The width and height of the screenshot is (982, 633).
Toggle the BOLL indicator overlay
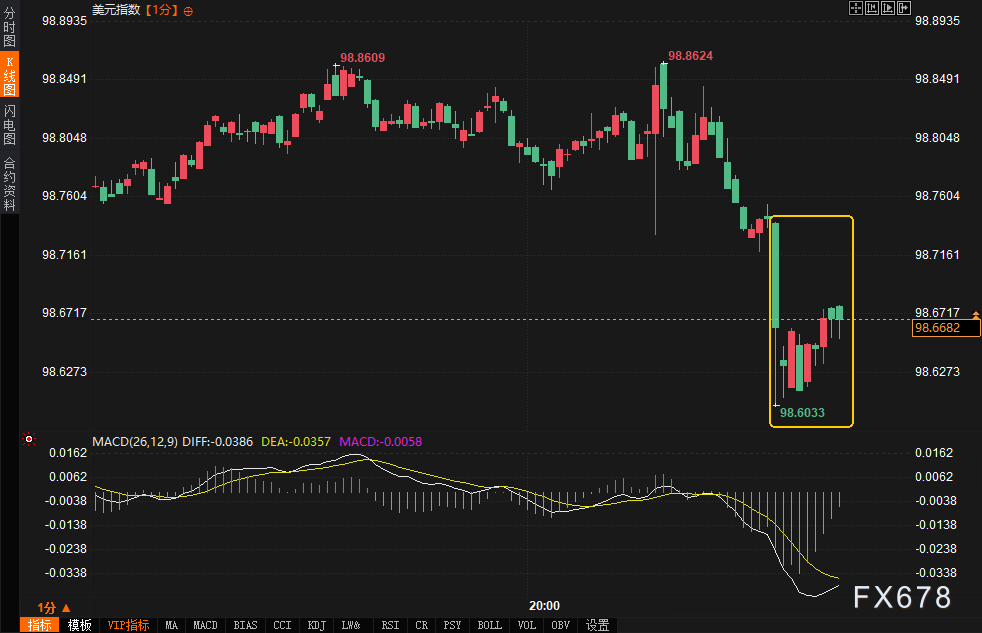pos(489,625)
